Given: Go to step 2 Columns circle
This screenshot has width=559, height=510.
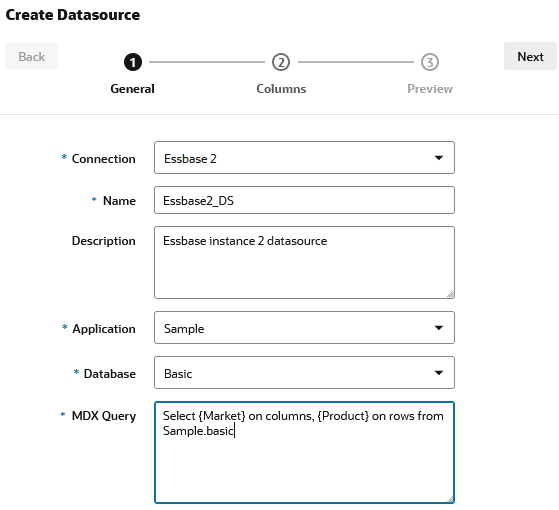Looking at the screenshot, I should point(281,62).
